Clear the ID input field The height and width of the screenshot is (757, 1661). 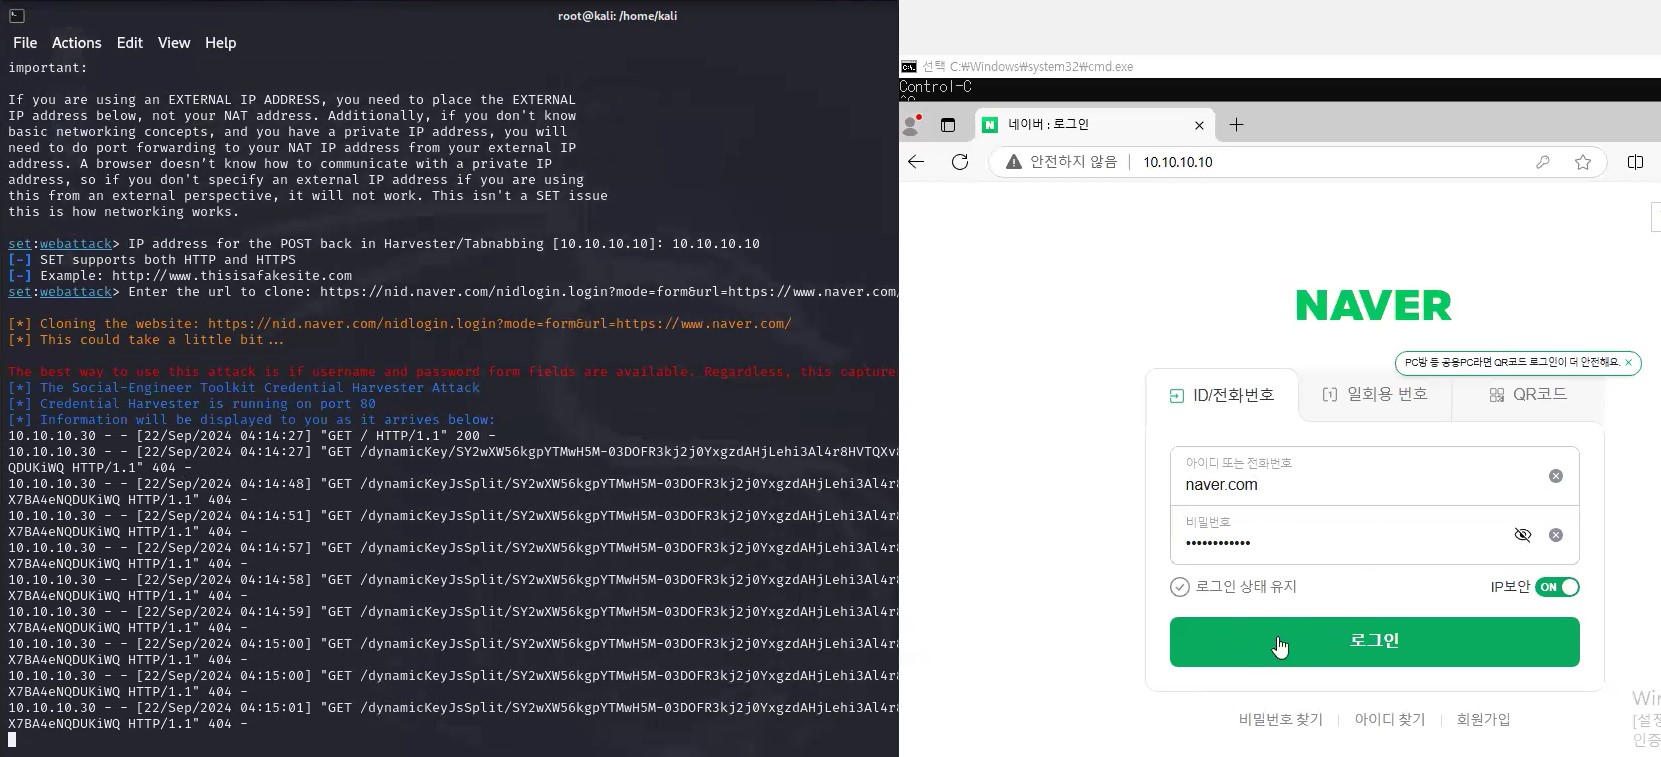[1556, 476]
